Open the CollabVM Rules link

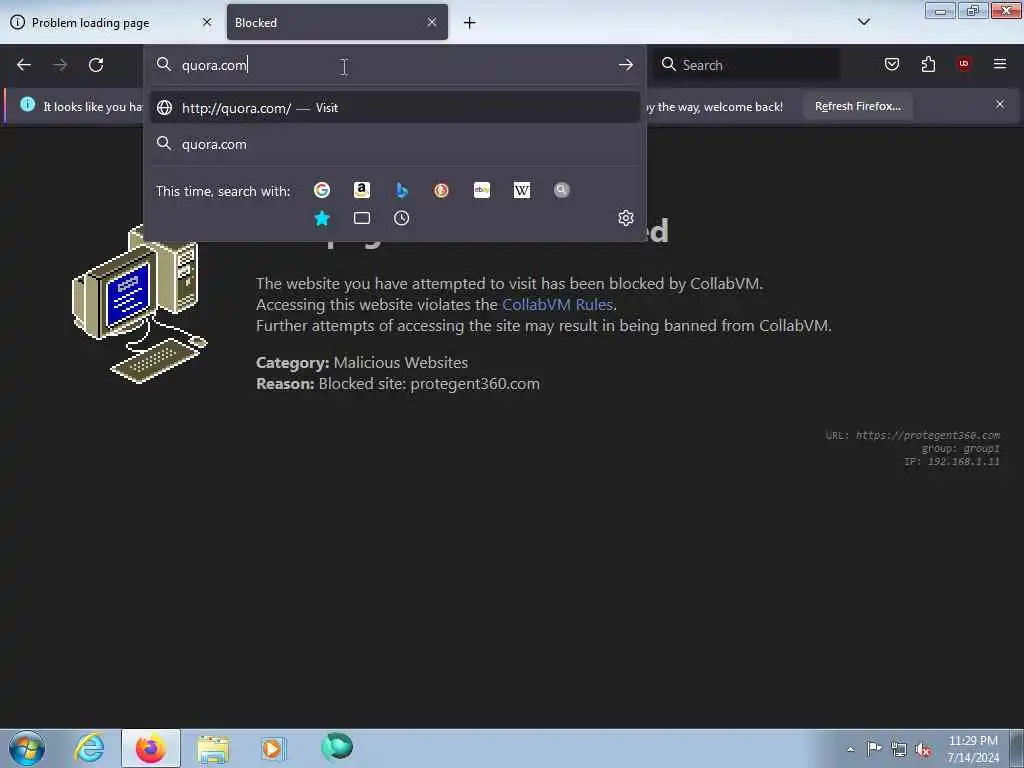(557, 304)
